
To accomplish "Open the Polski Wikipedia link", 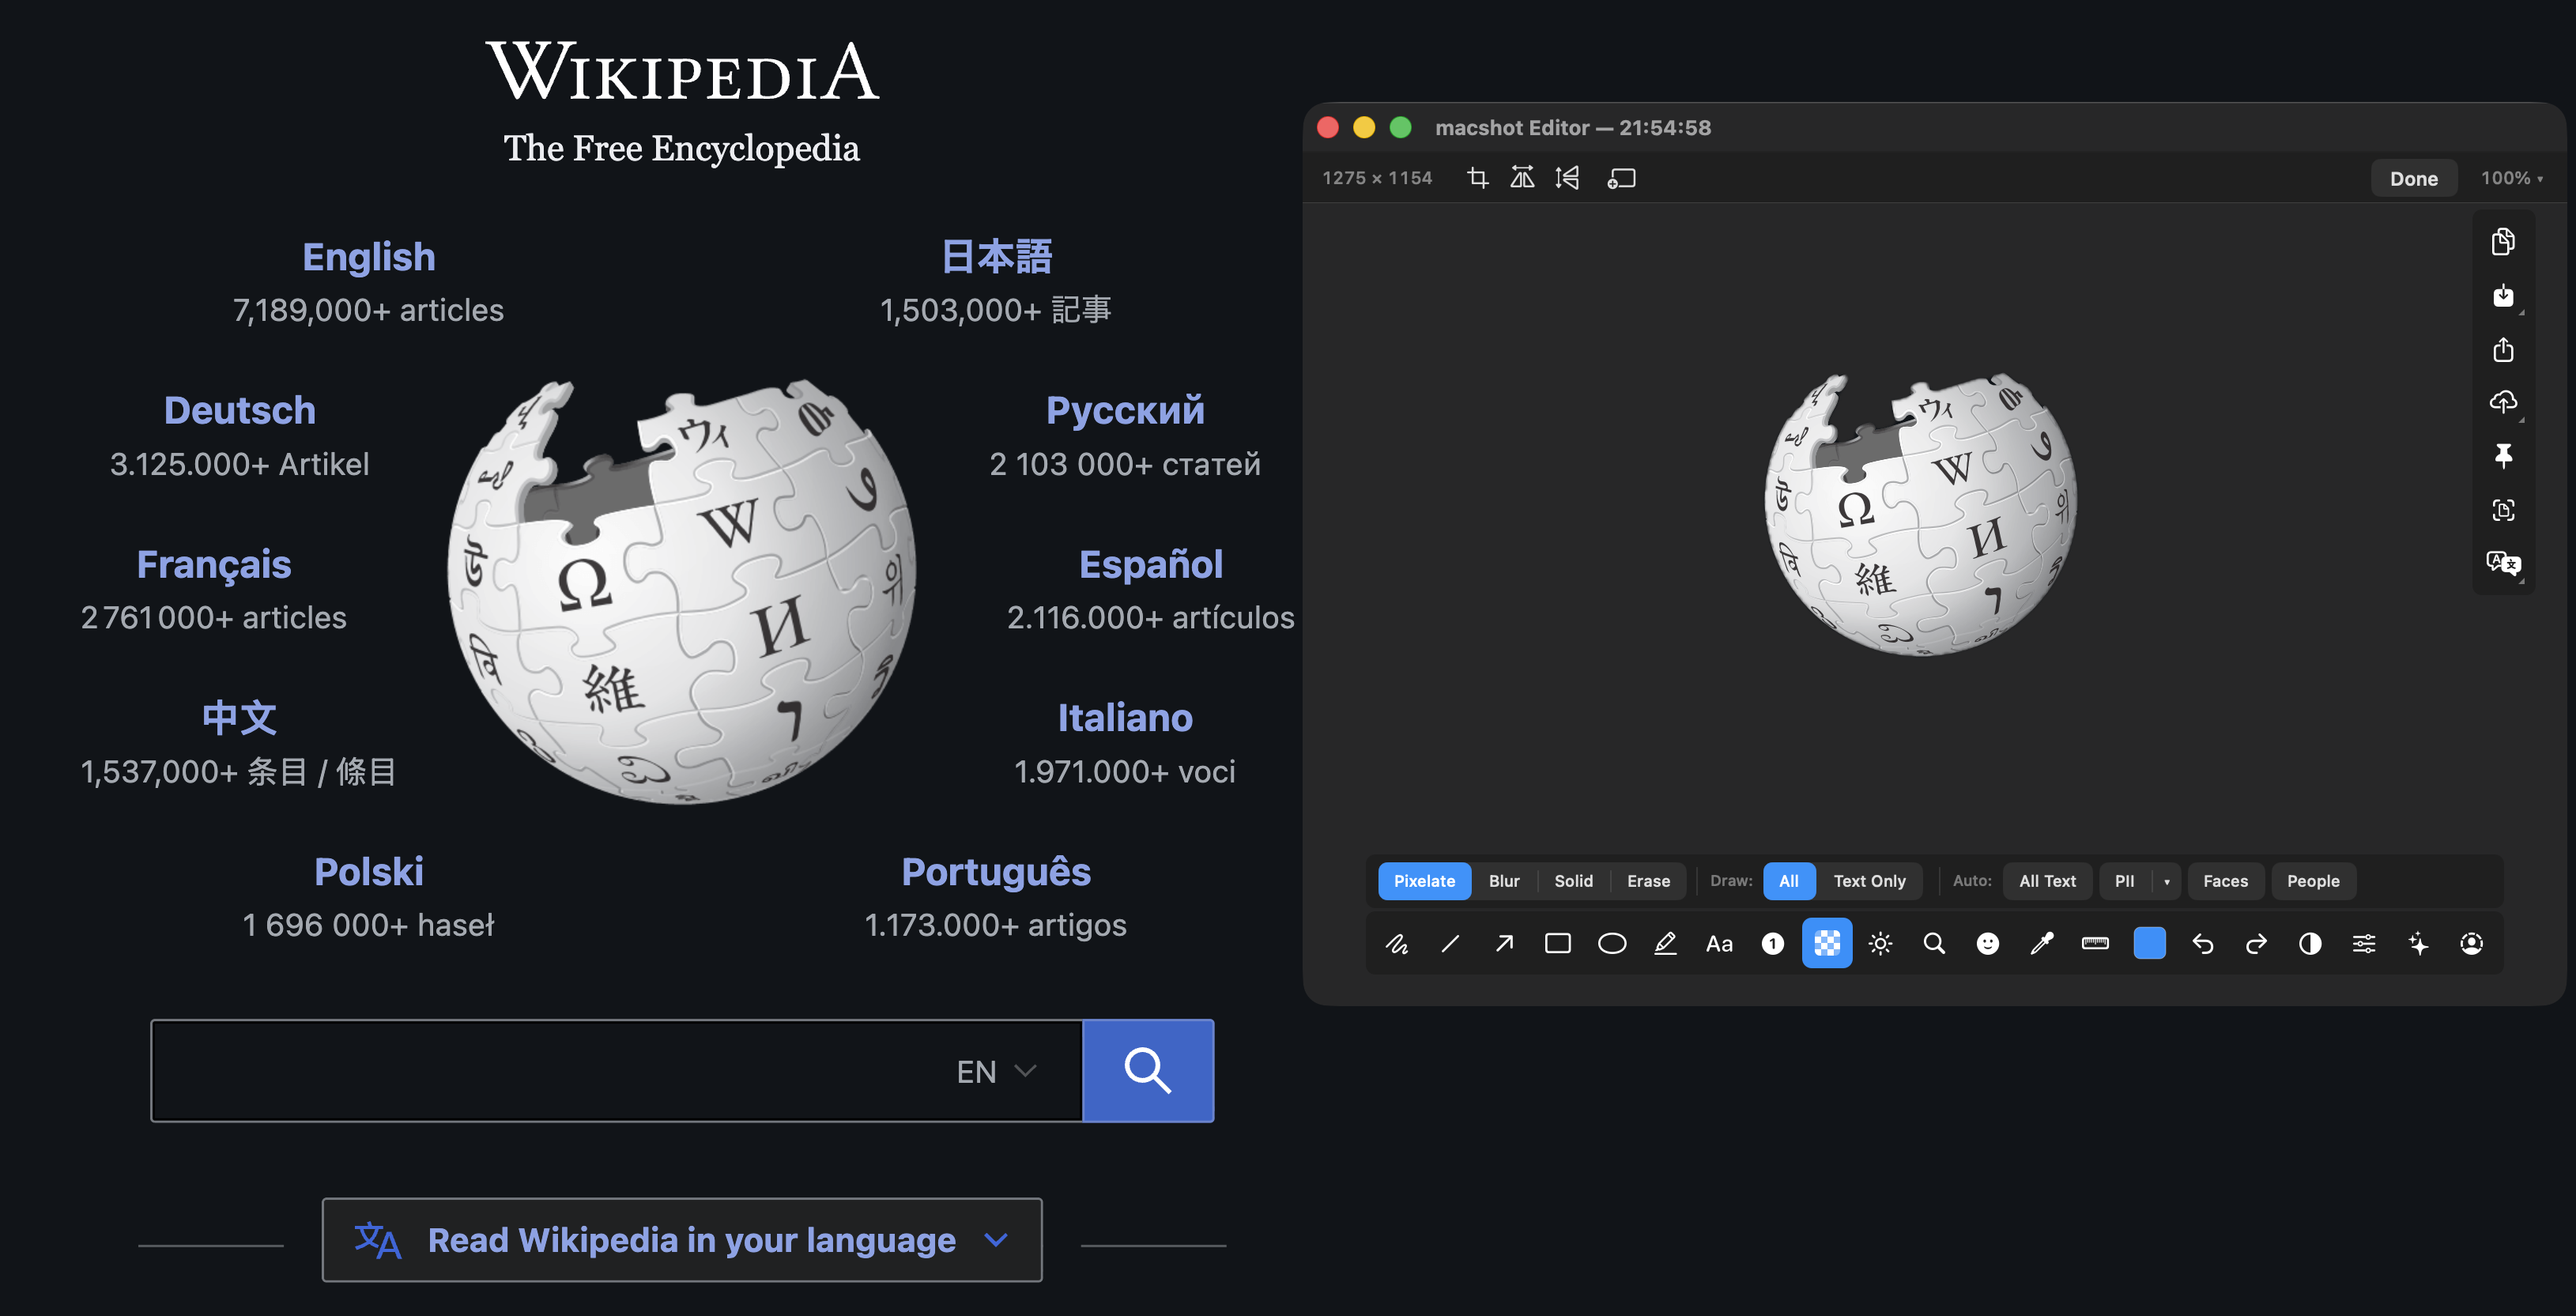I will click(369, 872).
